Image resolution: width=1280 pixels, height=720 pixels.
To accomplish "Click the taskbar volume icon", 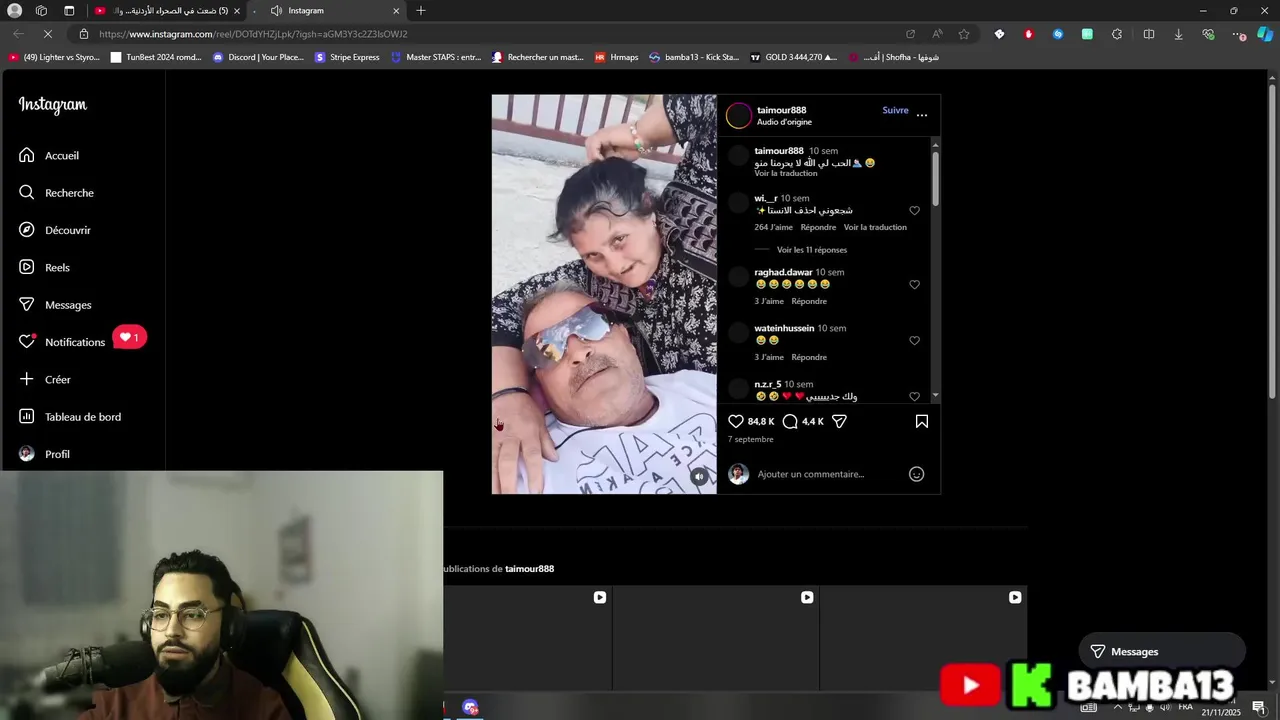I will pos(1165,707).
